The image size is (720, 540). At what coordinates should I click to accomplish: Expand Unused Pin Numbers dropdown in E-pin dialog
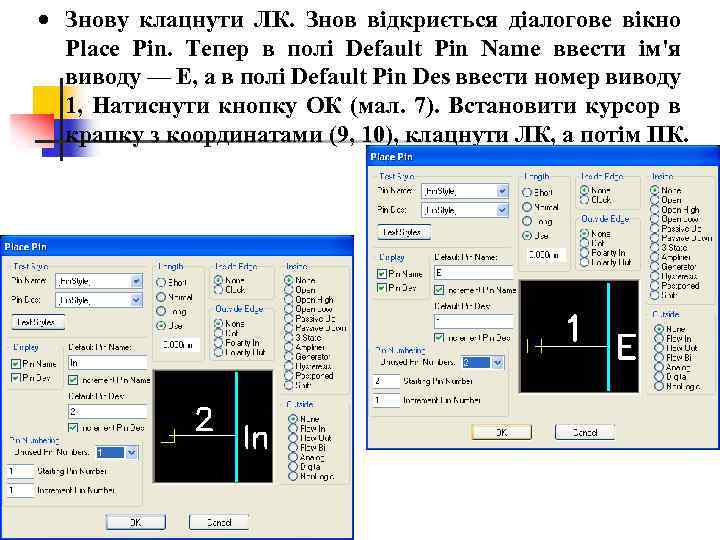497,363
